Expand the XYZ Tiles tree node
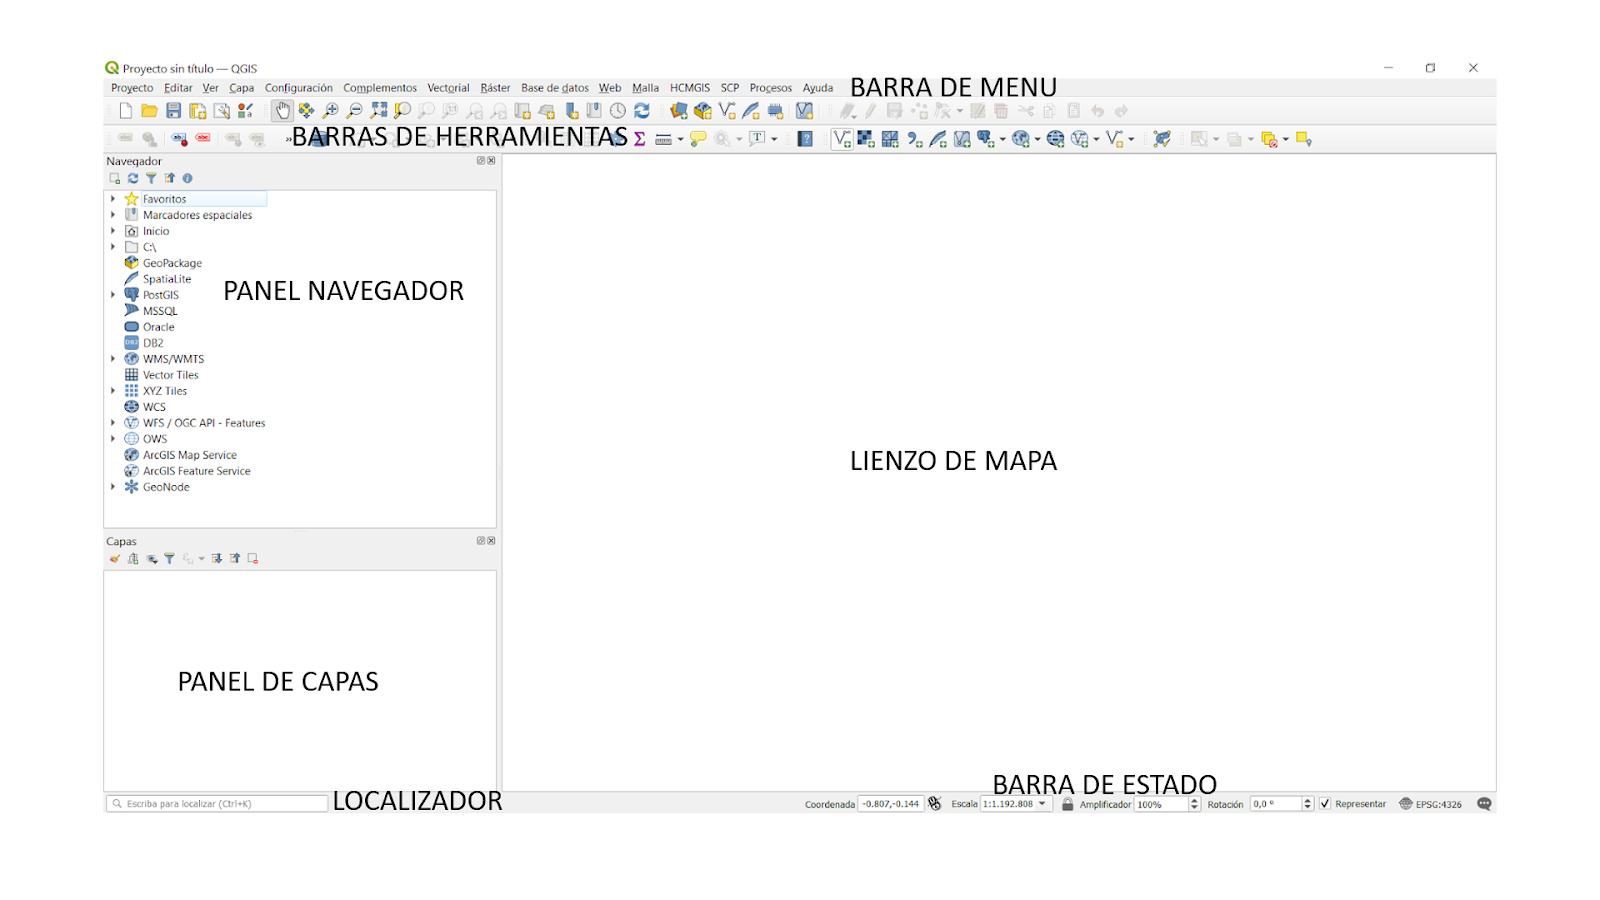 (x=113, y=391)
